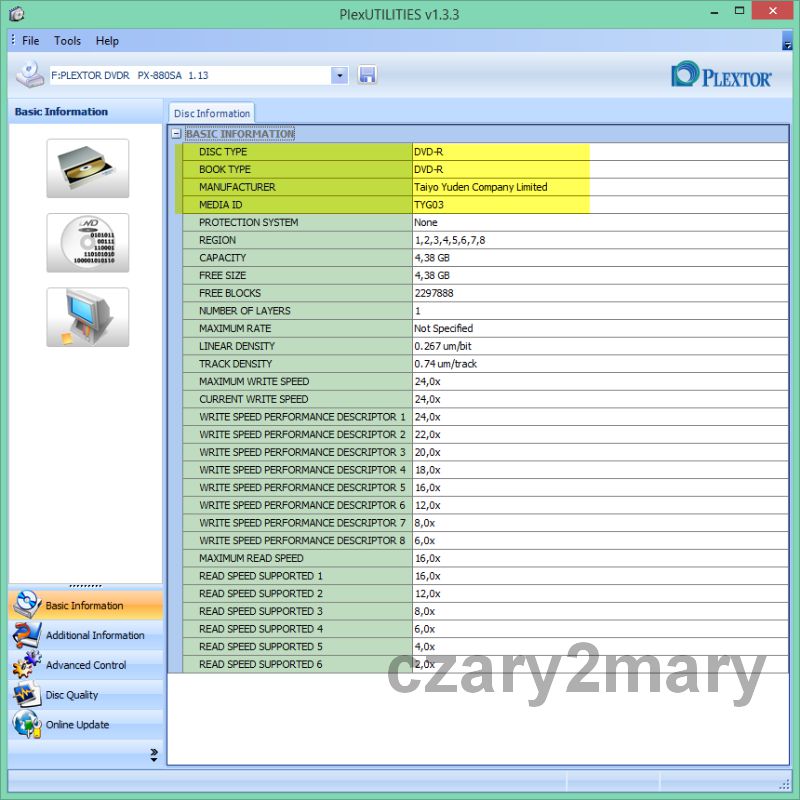
Task: Open the Help menu
Action: pos(107,41)
